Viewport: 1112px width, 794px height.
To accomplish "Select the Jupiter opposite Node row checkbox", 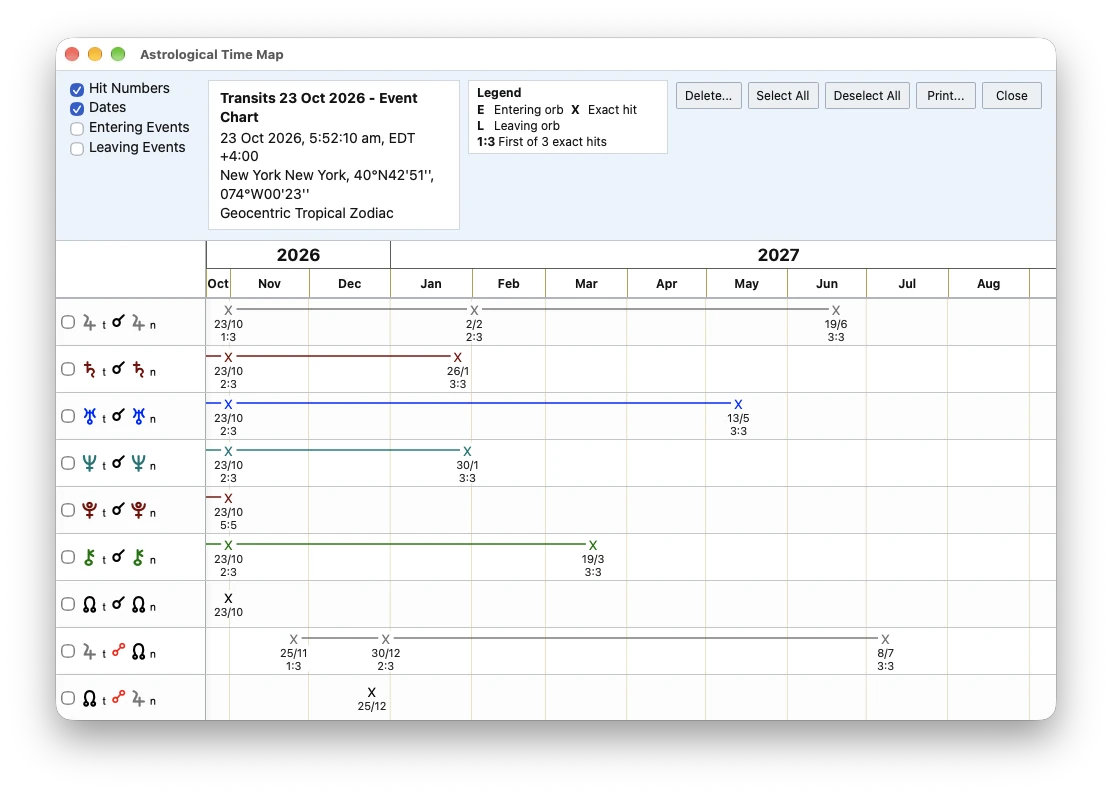I will (x=68, y=651).
